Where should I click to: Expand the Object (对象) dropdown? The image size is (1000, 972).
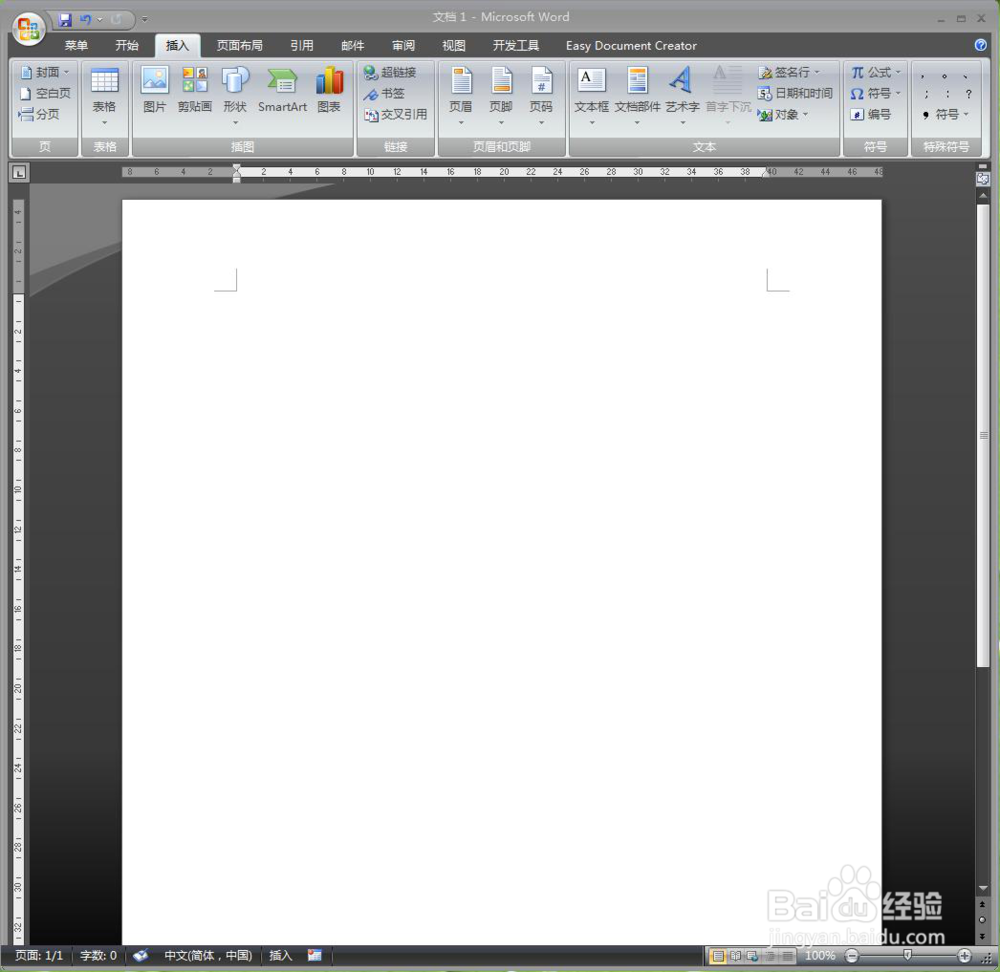click(805, 115)
